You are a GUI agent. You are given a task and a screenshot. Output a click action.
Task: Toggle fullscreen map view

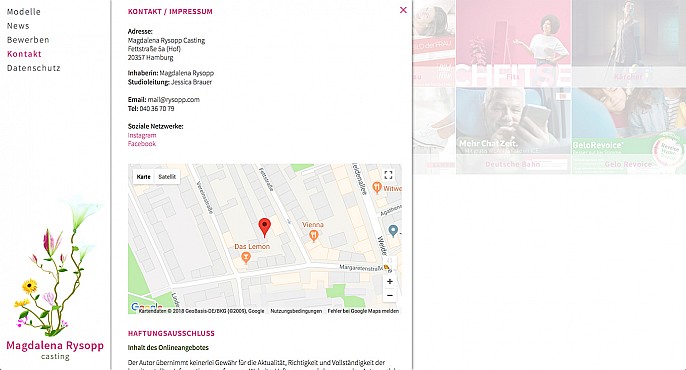[388, 175]
